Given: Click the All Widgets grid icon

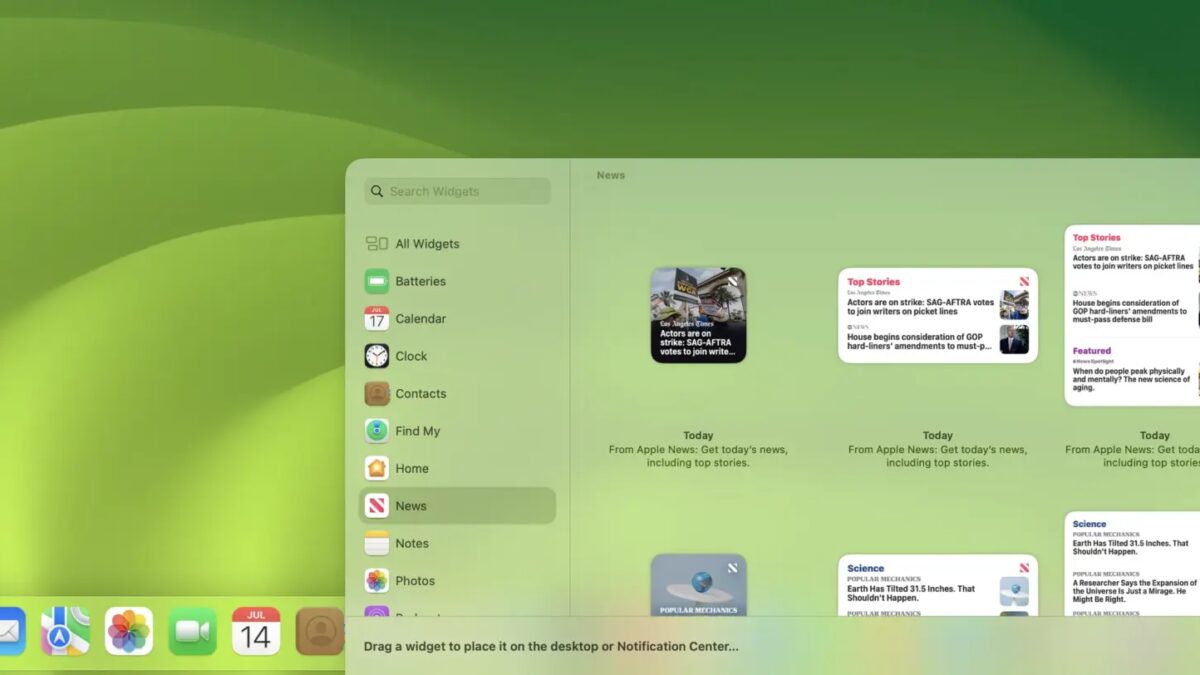Looking at the screenshot, I should click(x=377, y=243).
